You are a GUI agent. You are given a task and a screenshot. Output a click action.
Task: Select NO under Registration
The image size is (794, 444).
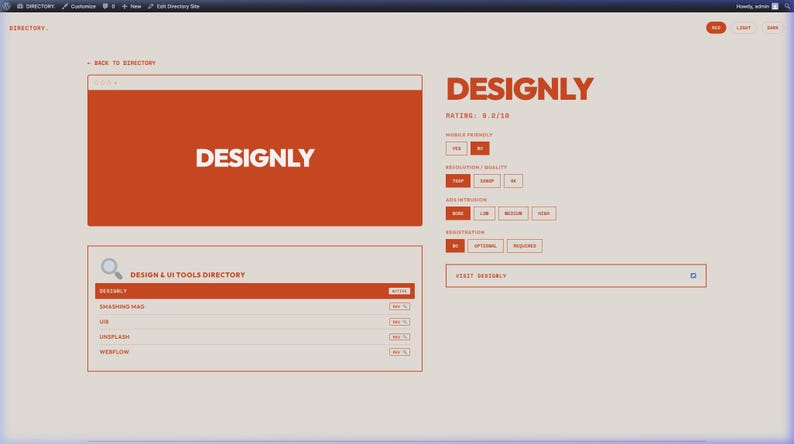point(455,246)
